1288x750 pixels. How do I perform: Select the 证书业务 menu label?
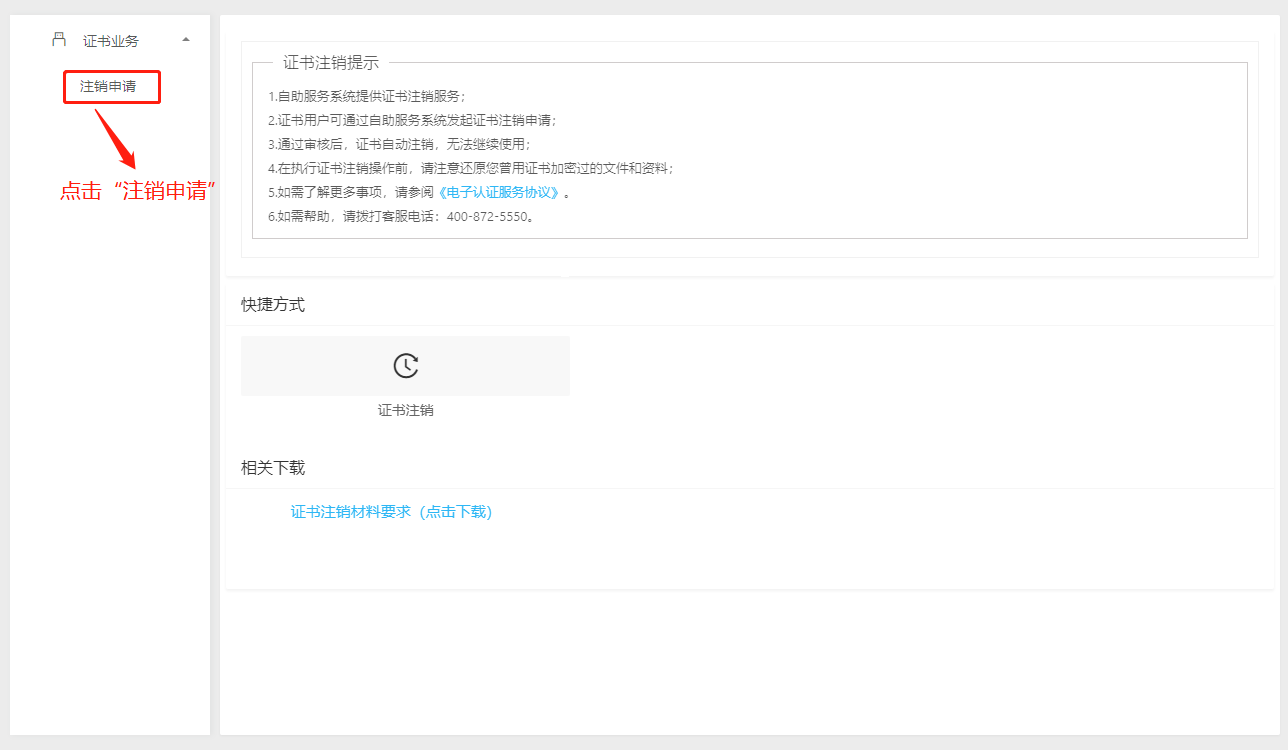coord(111,41)
